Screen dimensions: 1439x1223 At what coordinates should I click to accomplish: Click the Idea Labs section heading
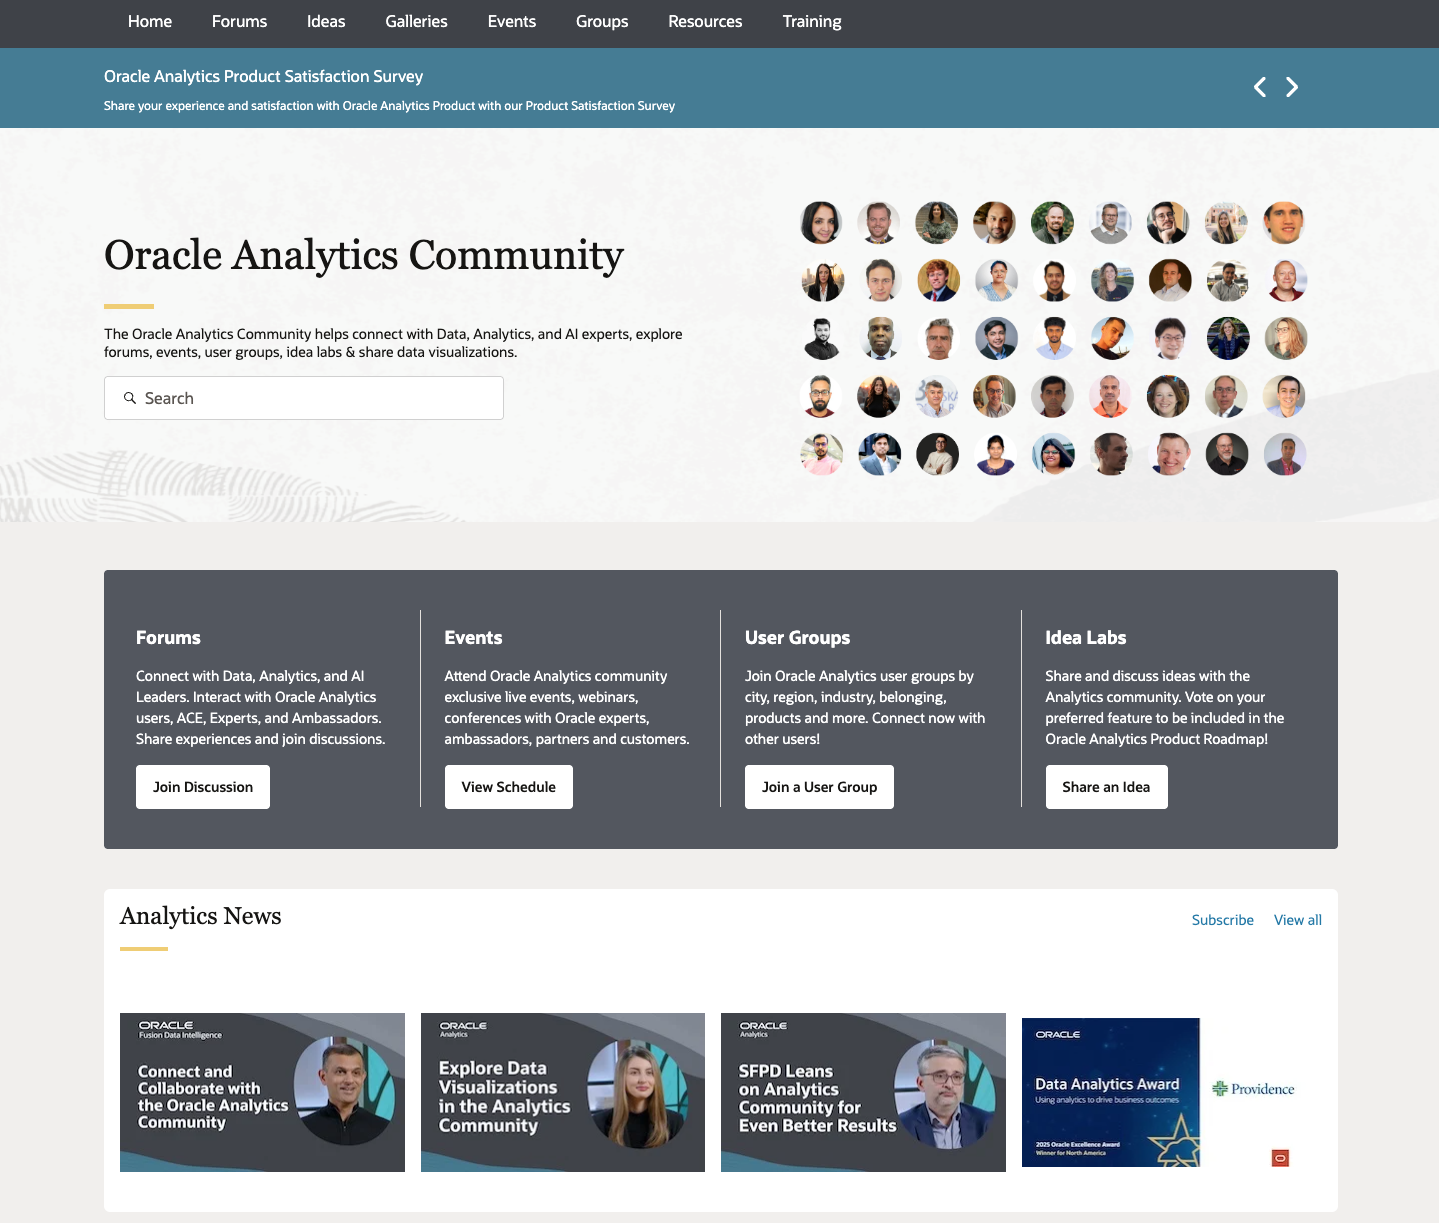(x=1086, y=638)
